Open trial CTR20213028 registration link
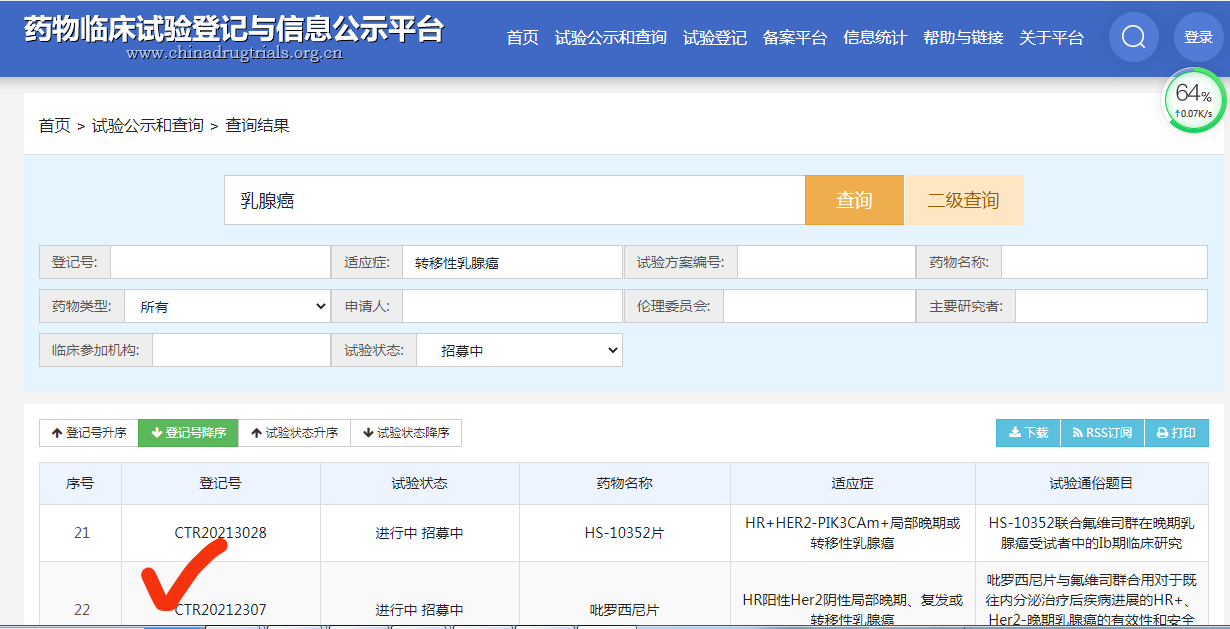 (220, 533)
